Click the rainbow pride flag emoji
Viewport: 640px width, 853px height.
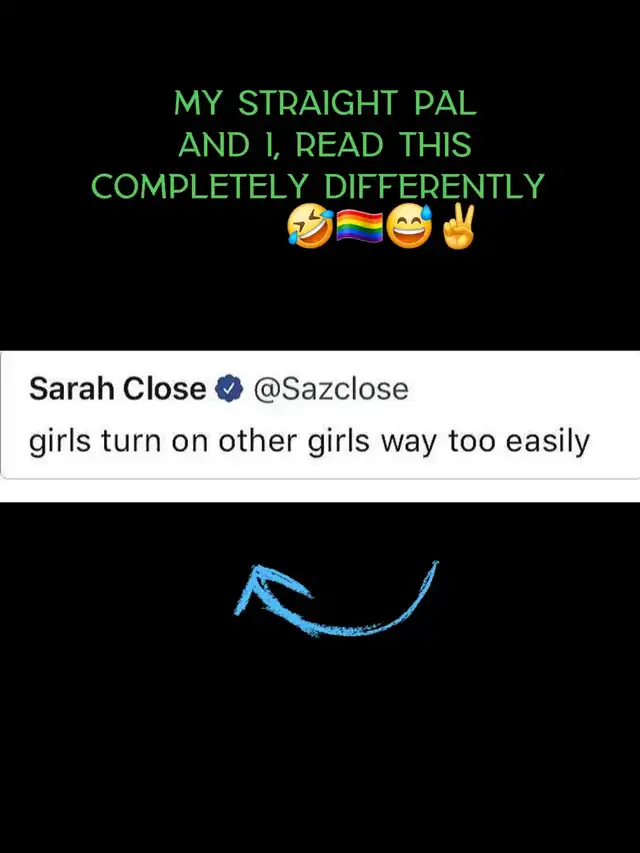359,228
